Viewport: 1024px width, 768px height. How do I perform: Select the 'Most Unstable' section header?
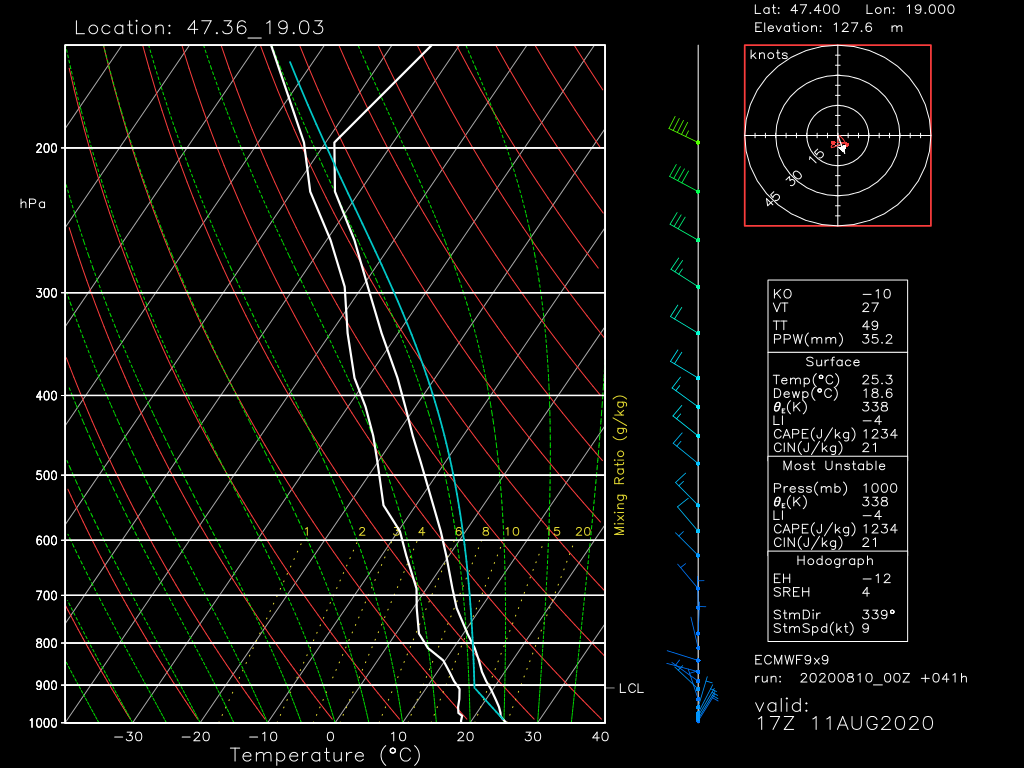coord(832,466)
